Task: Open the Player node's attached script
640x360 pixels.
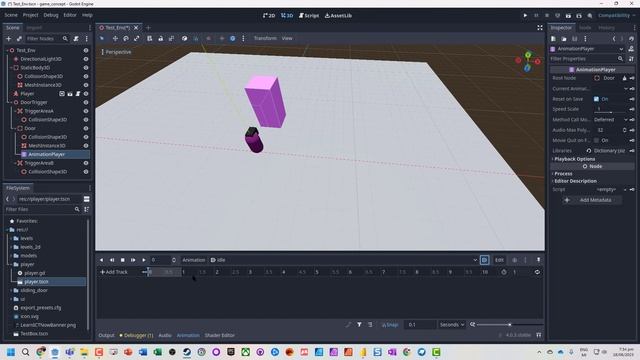Action: [x=78, y=94]
